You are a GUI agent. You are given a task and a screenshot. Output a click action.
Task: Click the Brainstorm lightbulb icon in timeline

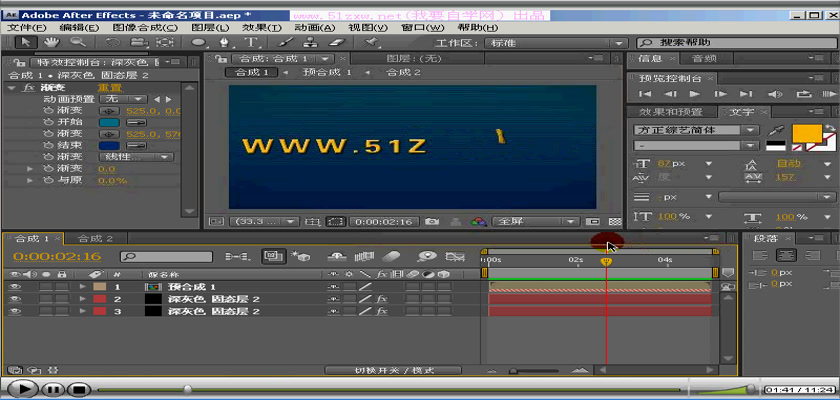pos(427,257)
